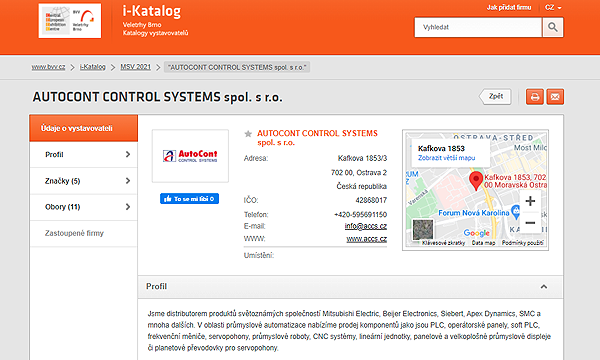Mark exhibitor as favorite with star
Screen dimensions: 600x360
coord(248,134)
